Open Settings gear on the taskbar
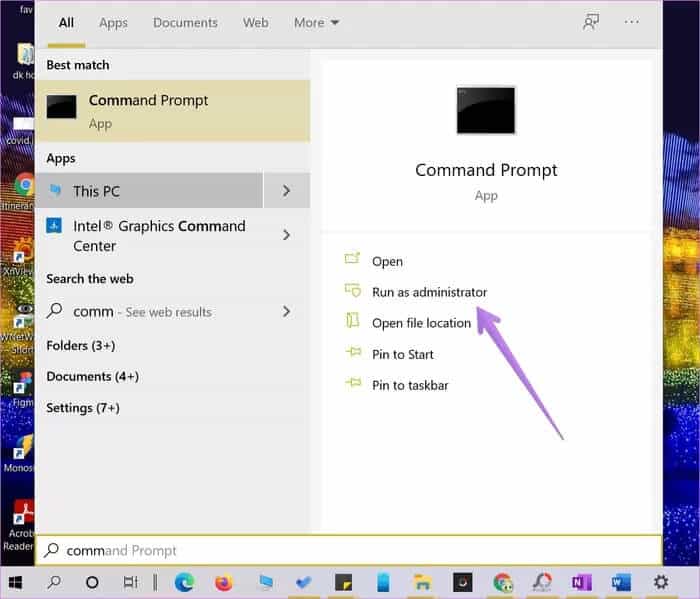The width and height of the screenshot is (700, 599). pyautogui.click(x=661, y=582)
